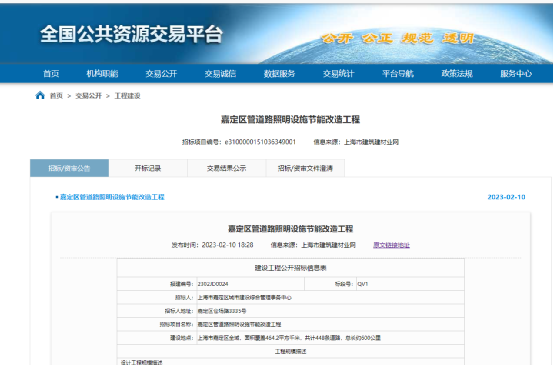Click 首页 breadcrumb link
The image size is (553, 365).
pos(56,96)
